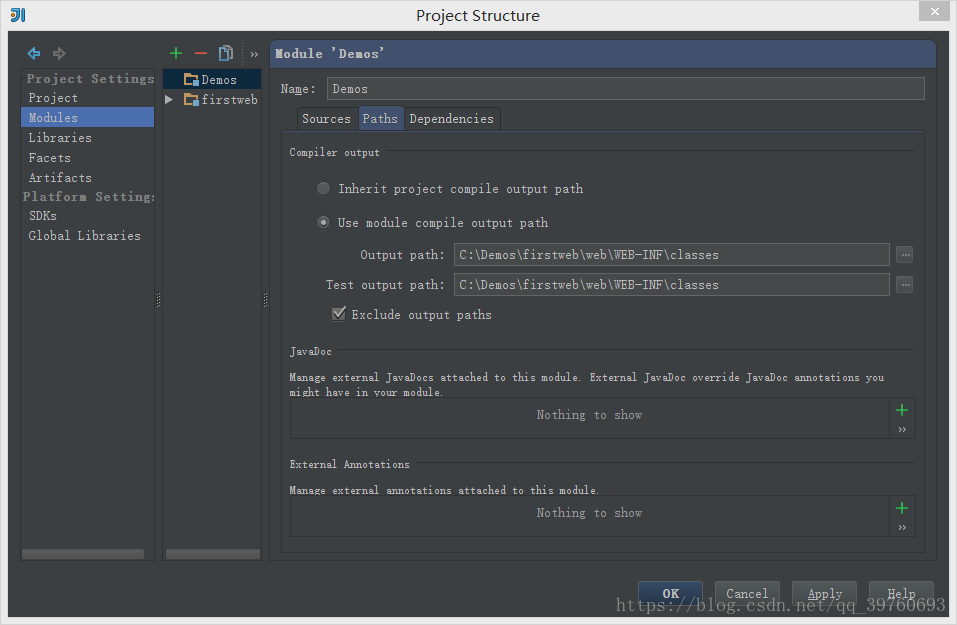Close the Project Structure dialog

[934, 11]
